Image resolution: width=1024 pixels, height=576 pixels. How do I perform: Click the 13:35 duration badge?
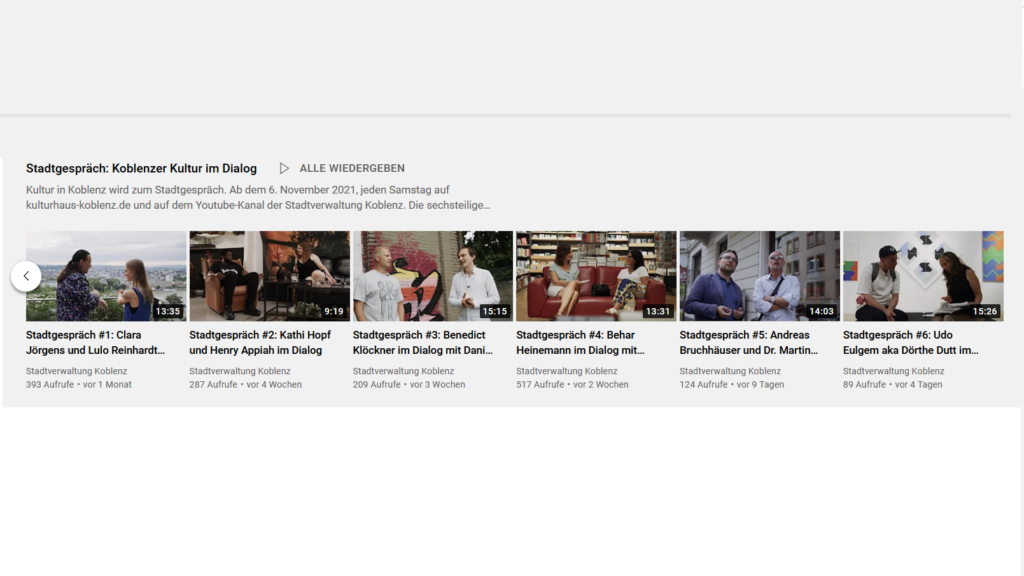(x=167, y=312)
